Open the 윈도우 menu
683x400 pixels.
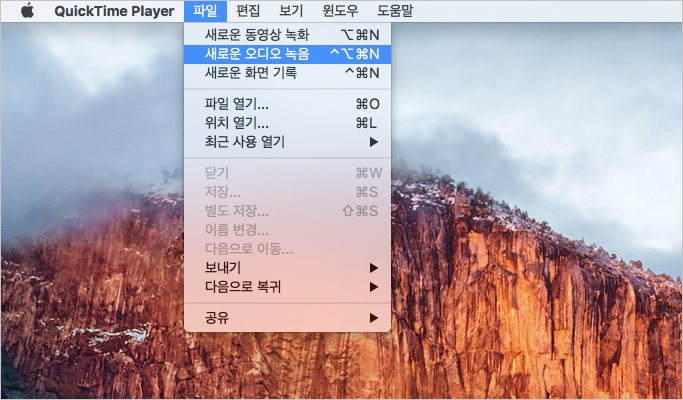(340, 11)
